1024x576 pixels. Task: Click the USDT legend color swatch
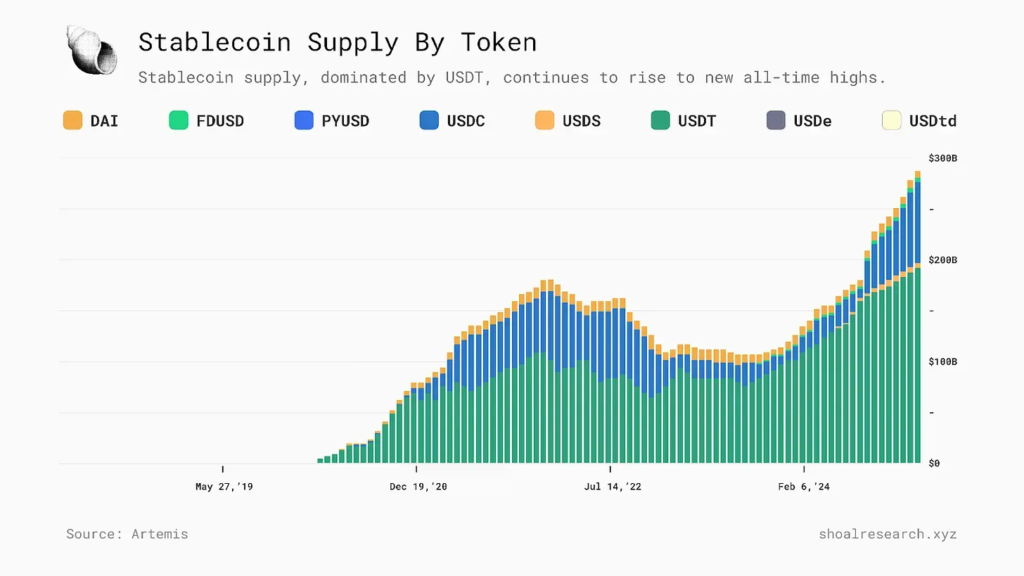click(x=660, y=120)
